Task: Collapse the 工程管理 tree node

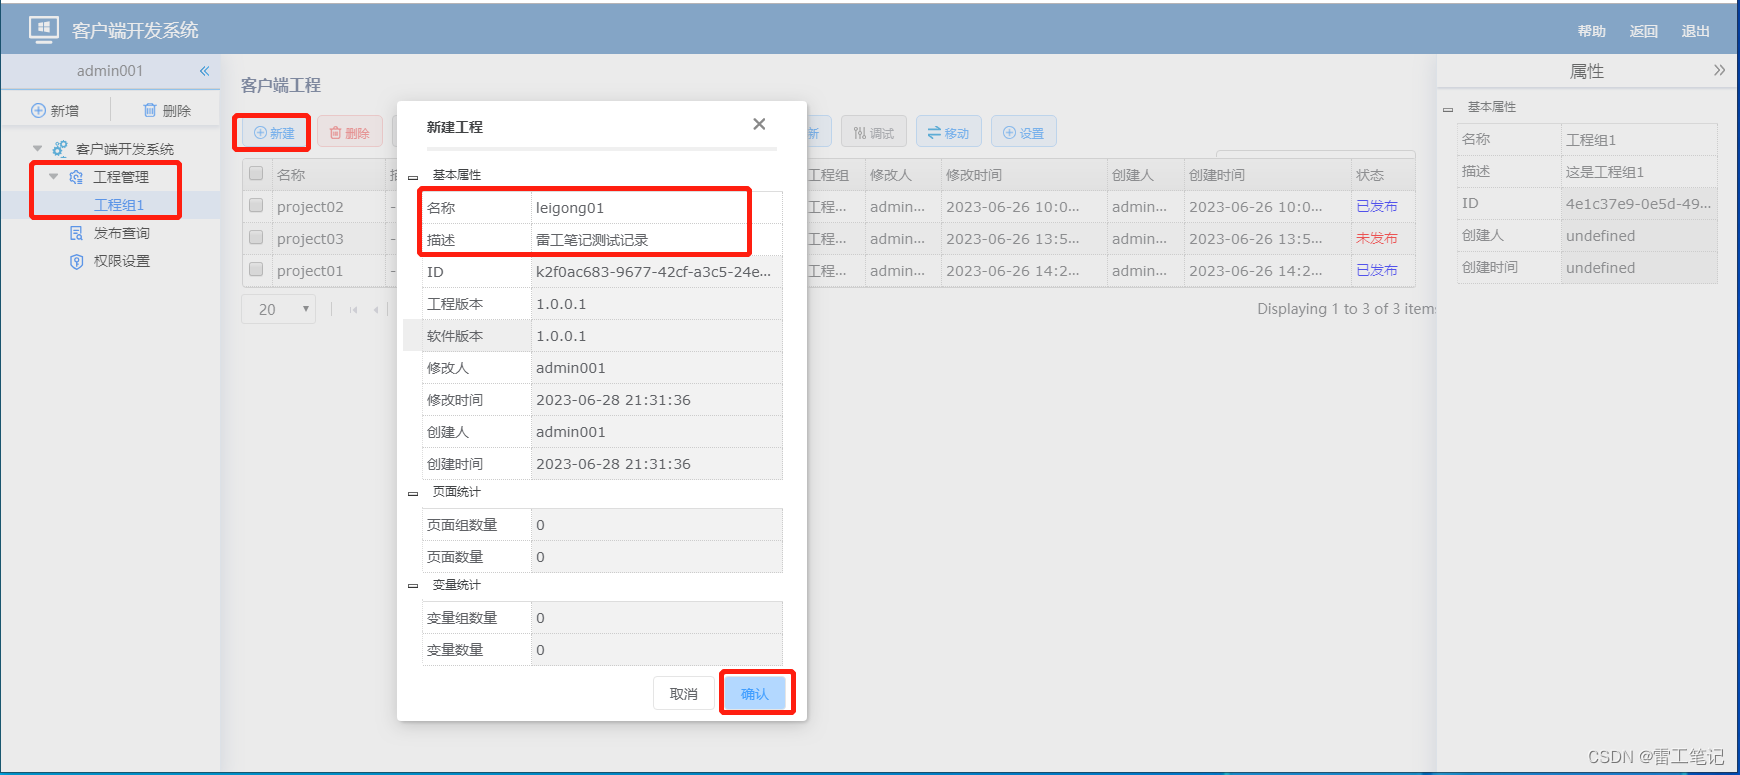Action: coord(53,176)
